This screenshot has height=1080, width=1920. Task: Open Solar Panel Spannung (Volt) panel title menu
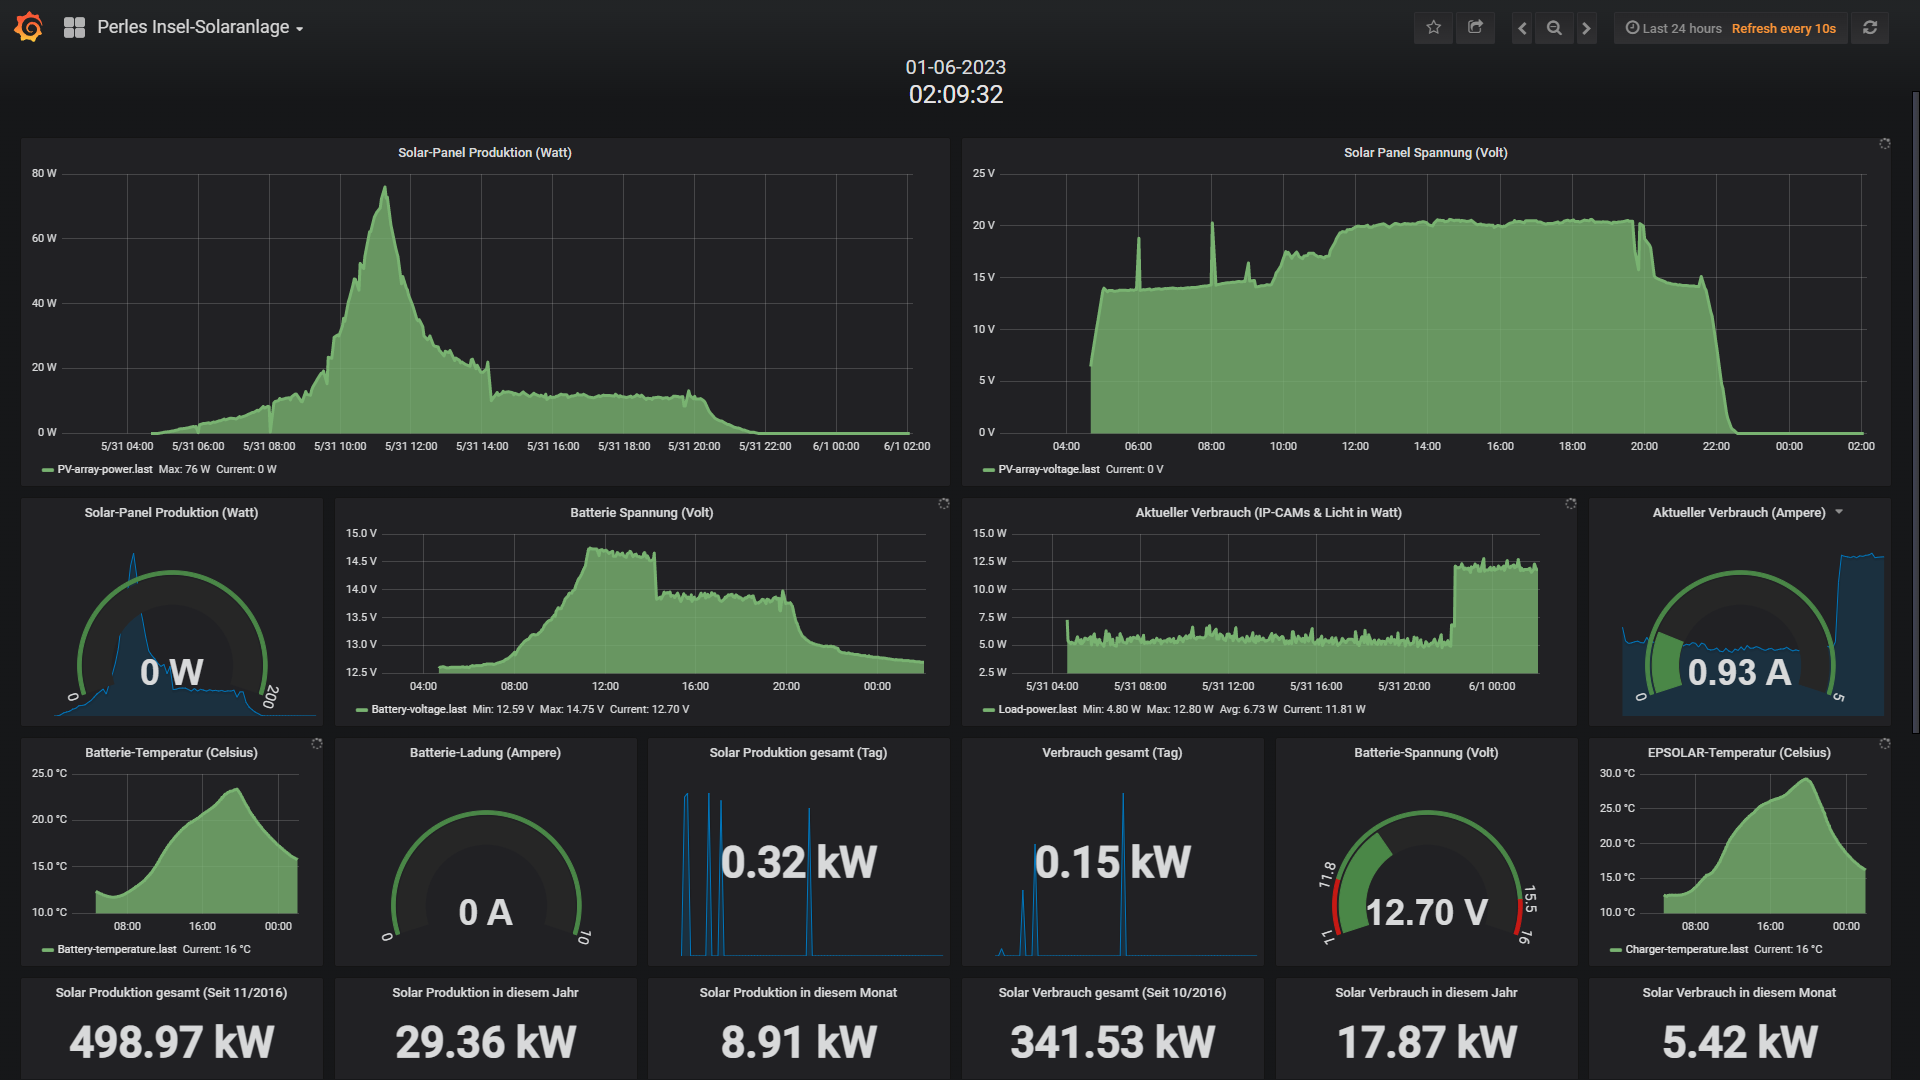click(1425, 152)
